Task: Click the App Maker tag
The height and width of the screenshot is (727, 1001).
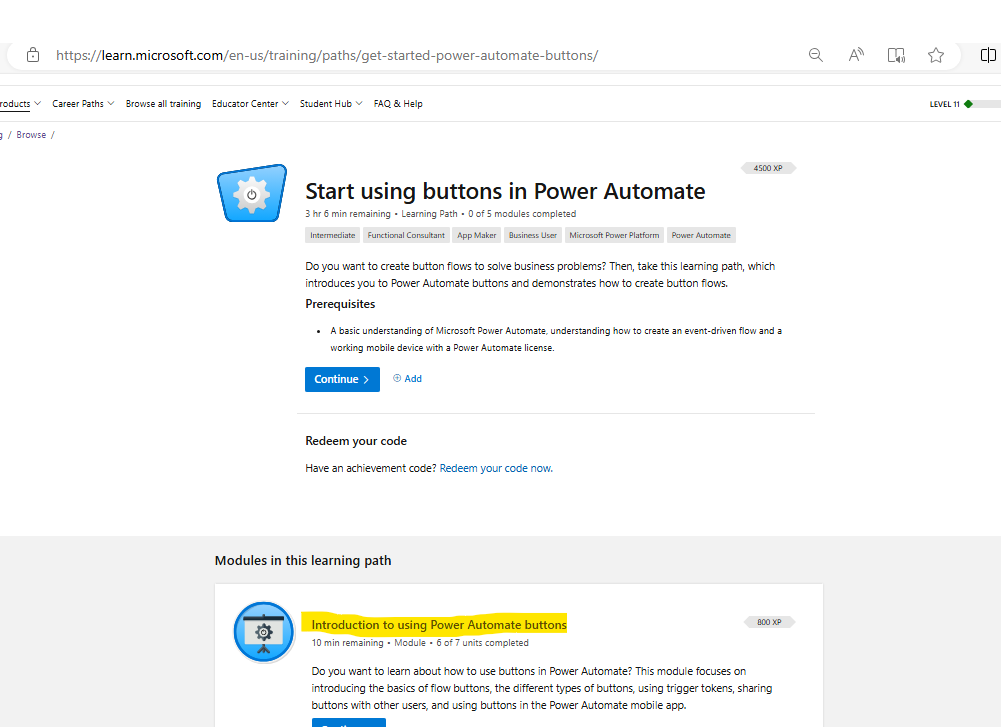Action: click(x=476, y=235)
